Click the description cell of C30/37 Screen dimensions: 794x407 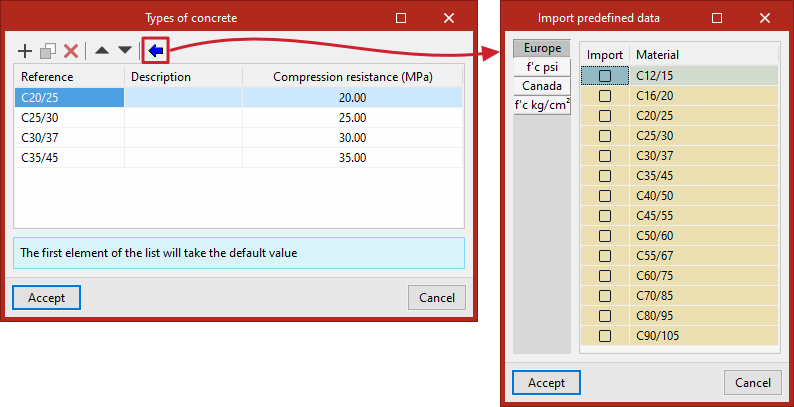pos(184,138)
